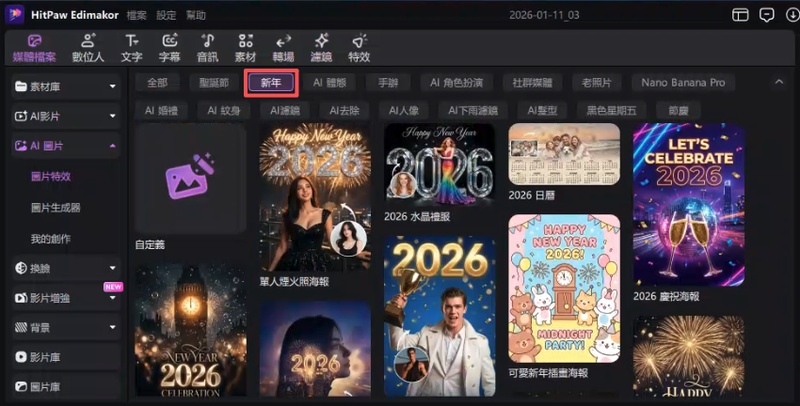Select the 文字 text tool
Screen dimensions: 800x406
tap(131, 46)
